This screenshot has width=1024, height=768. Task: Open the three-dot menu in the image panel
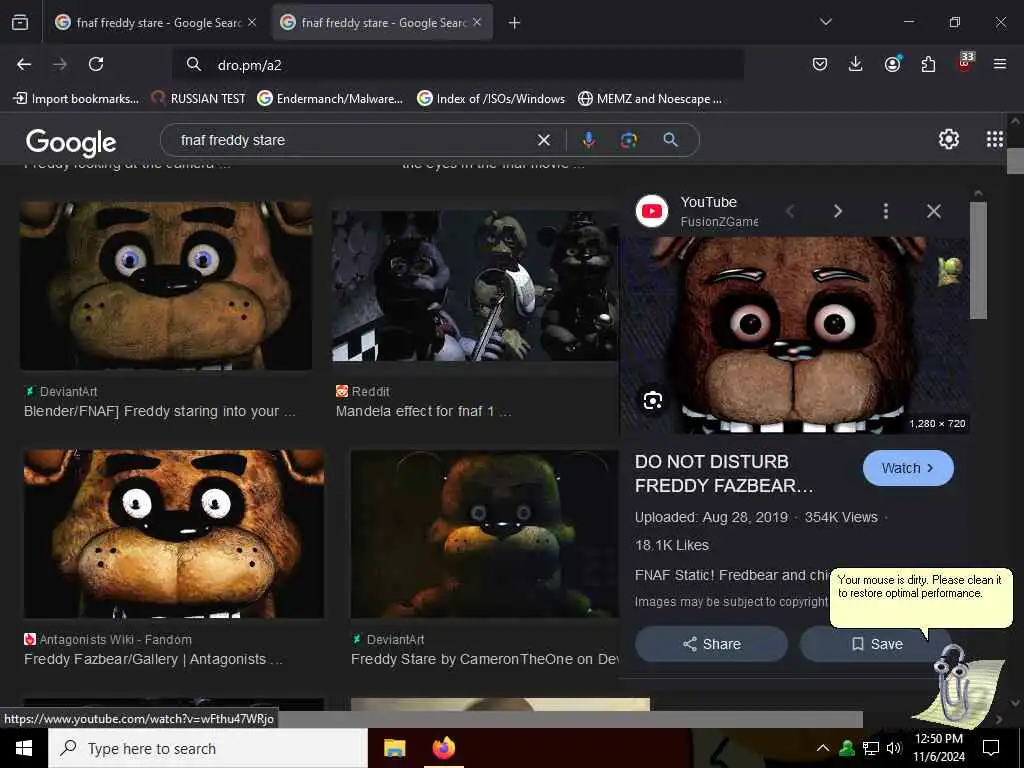click(886, 211)
